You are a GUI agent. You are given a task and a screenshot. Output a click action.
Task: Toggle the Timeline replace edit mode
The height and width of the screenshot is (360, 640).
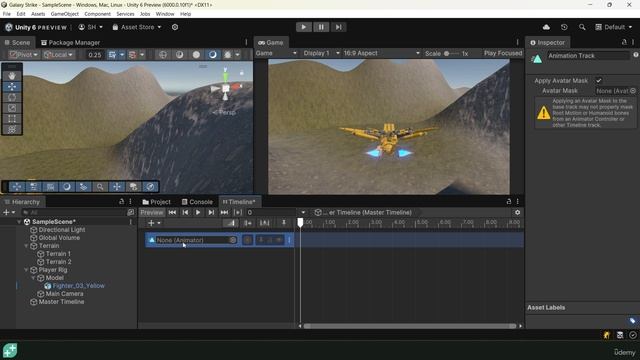point(264,223)
